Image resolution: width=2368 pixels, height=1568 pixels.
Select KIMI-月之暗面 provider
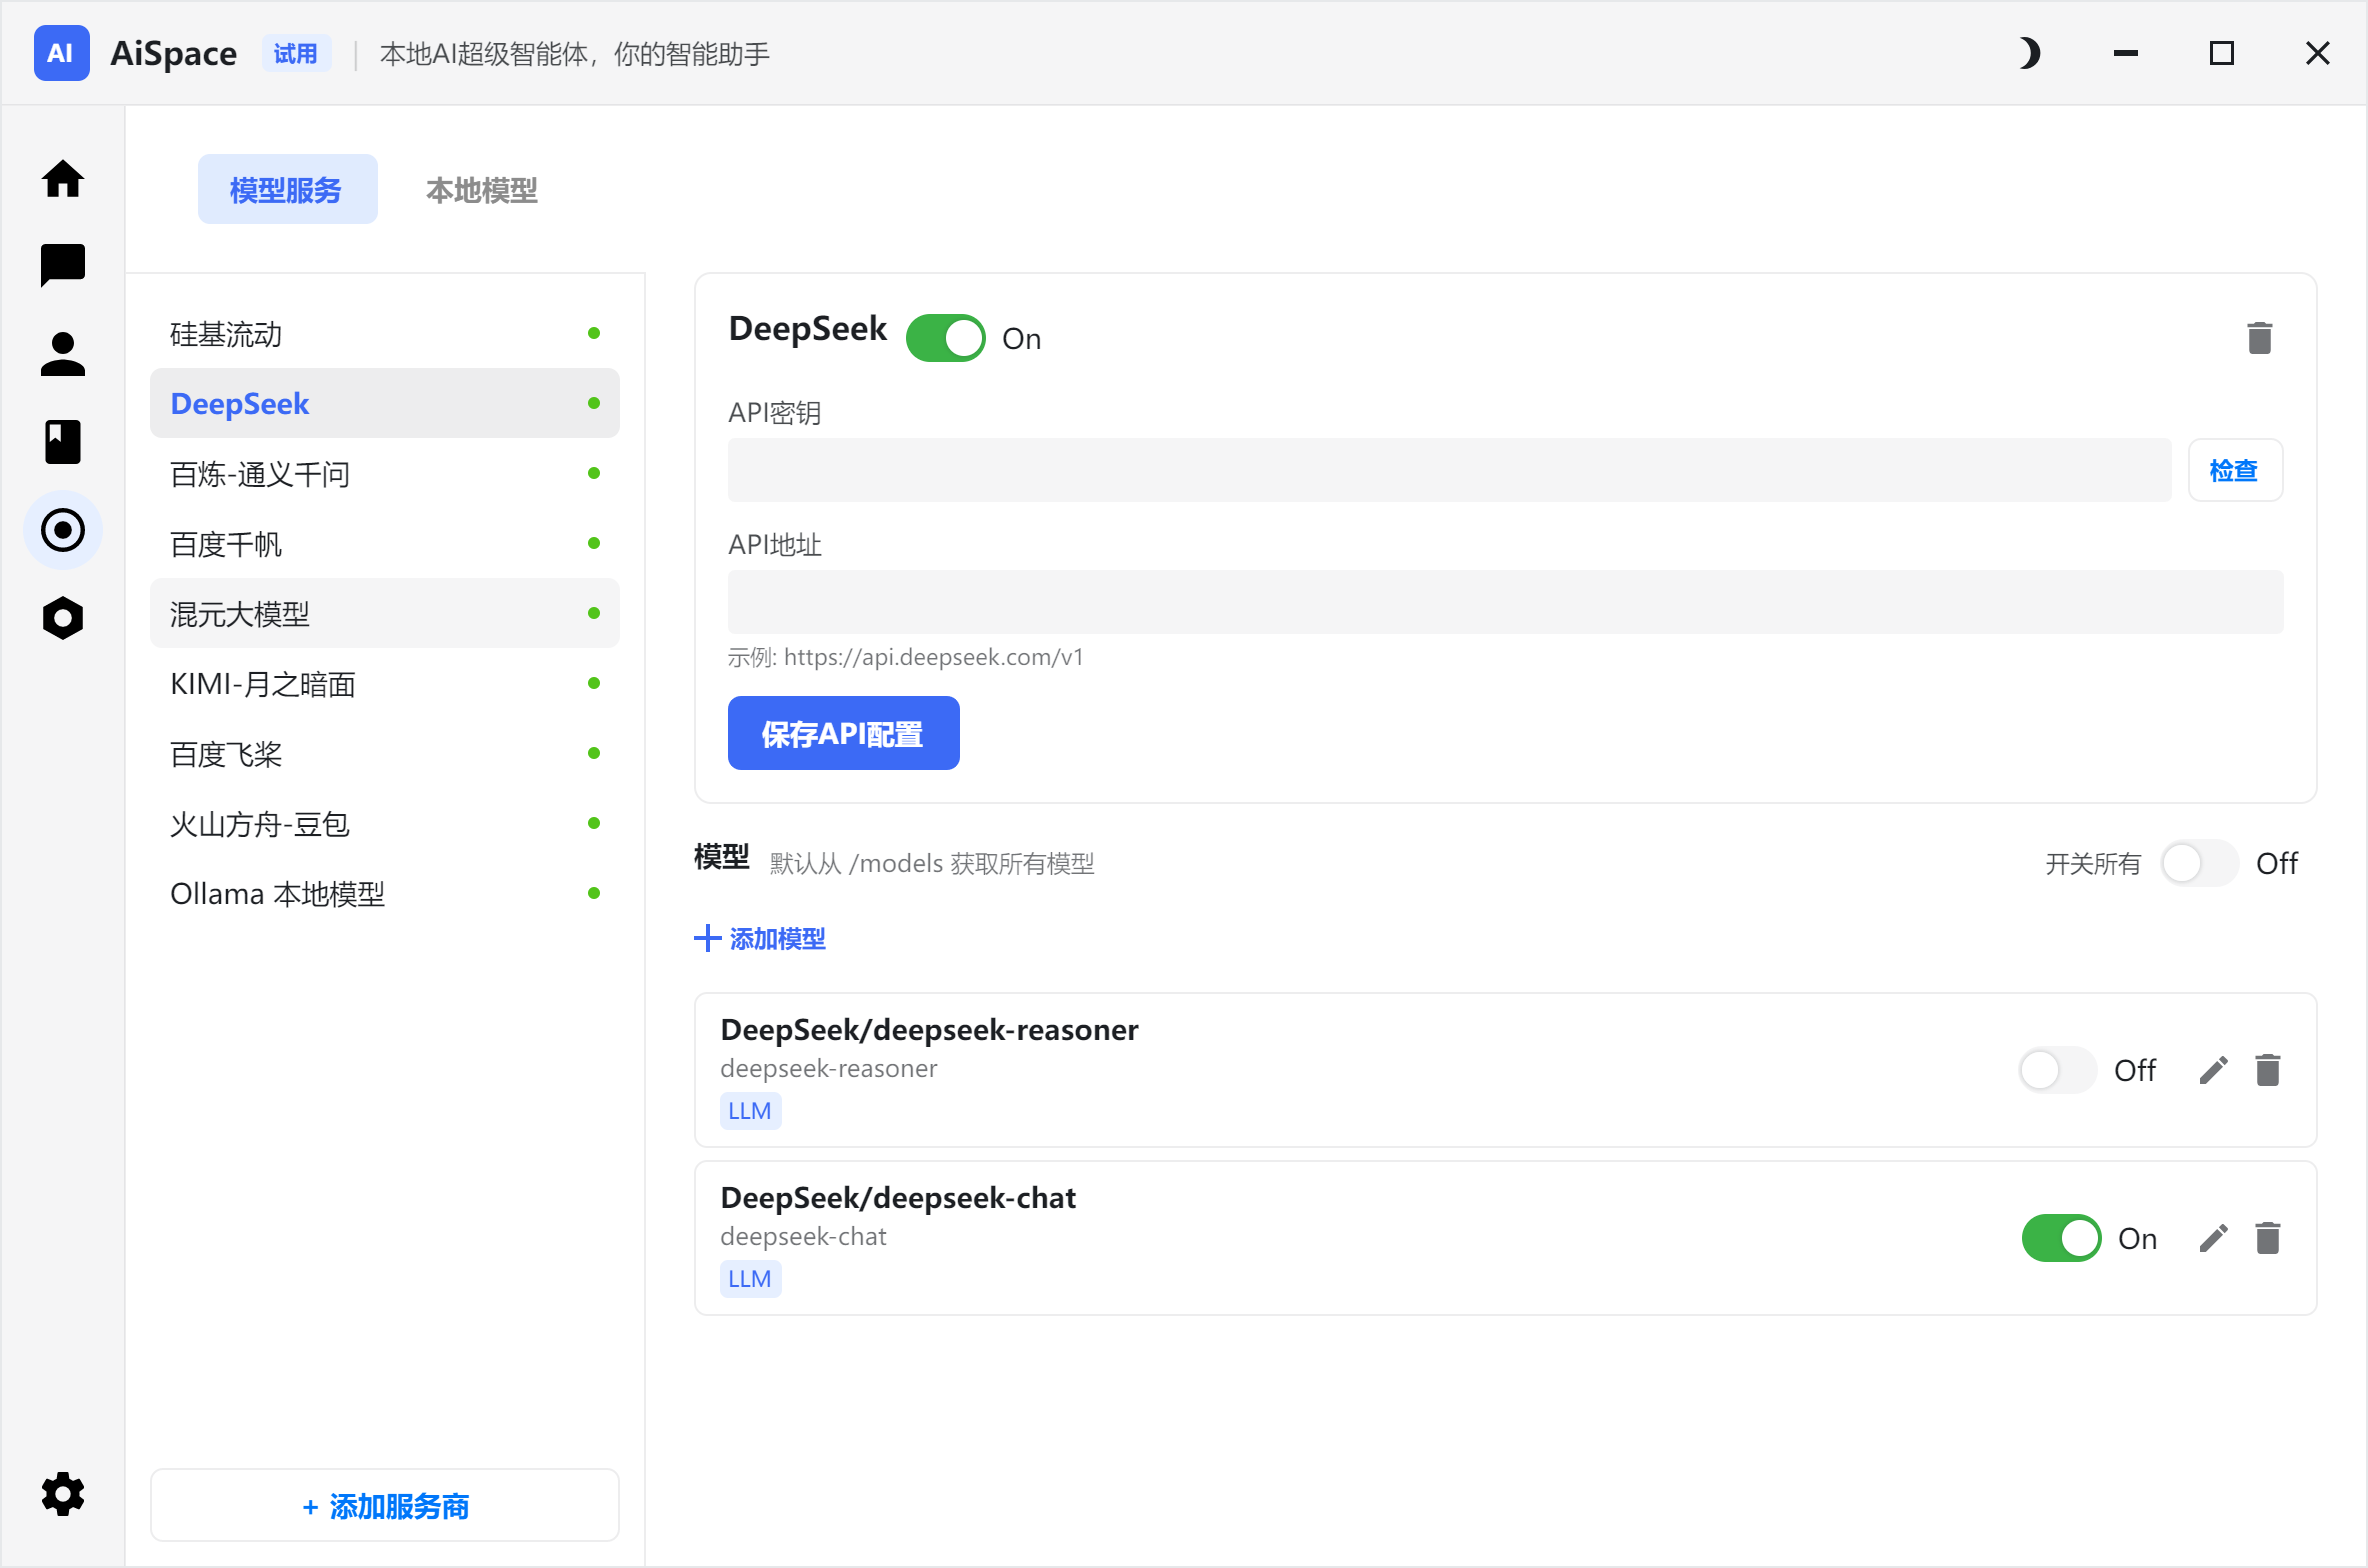[x=385, y=683]
